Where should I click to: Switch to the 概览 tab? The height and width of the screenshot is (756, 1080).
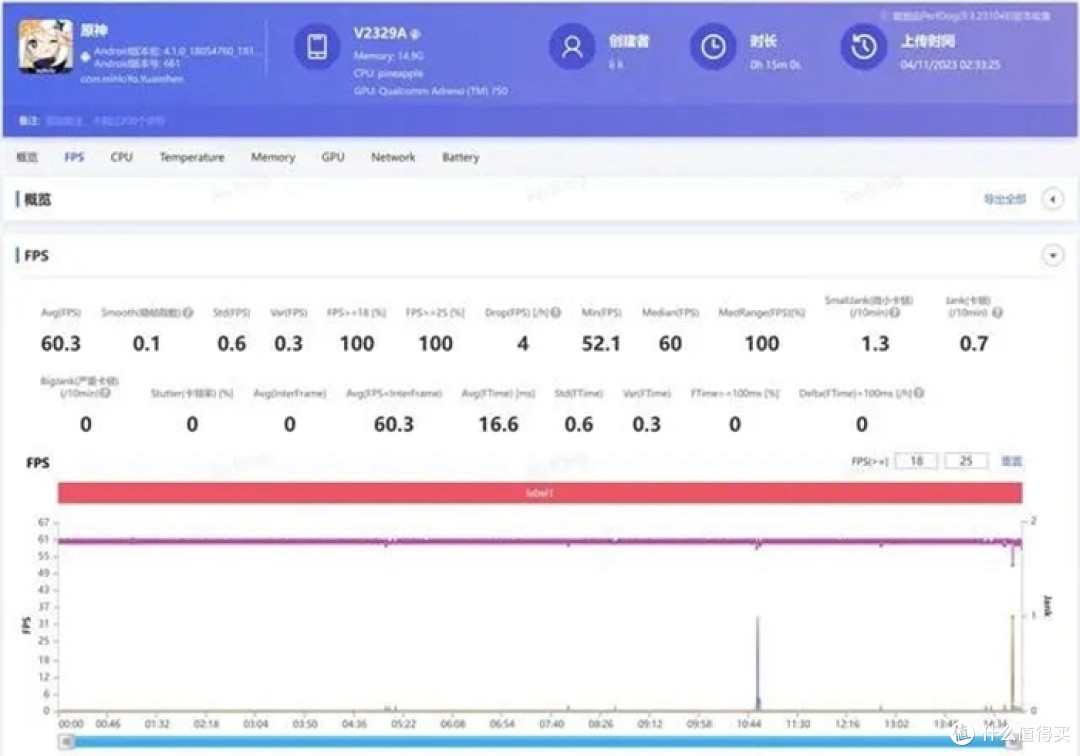click(x=27, y=157)
